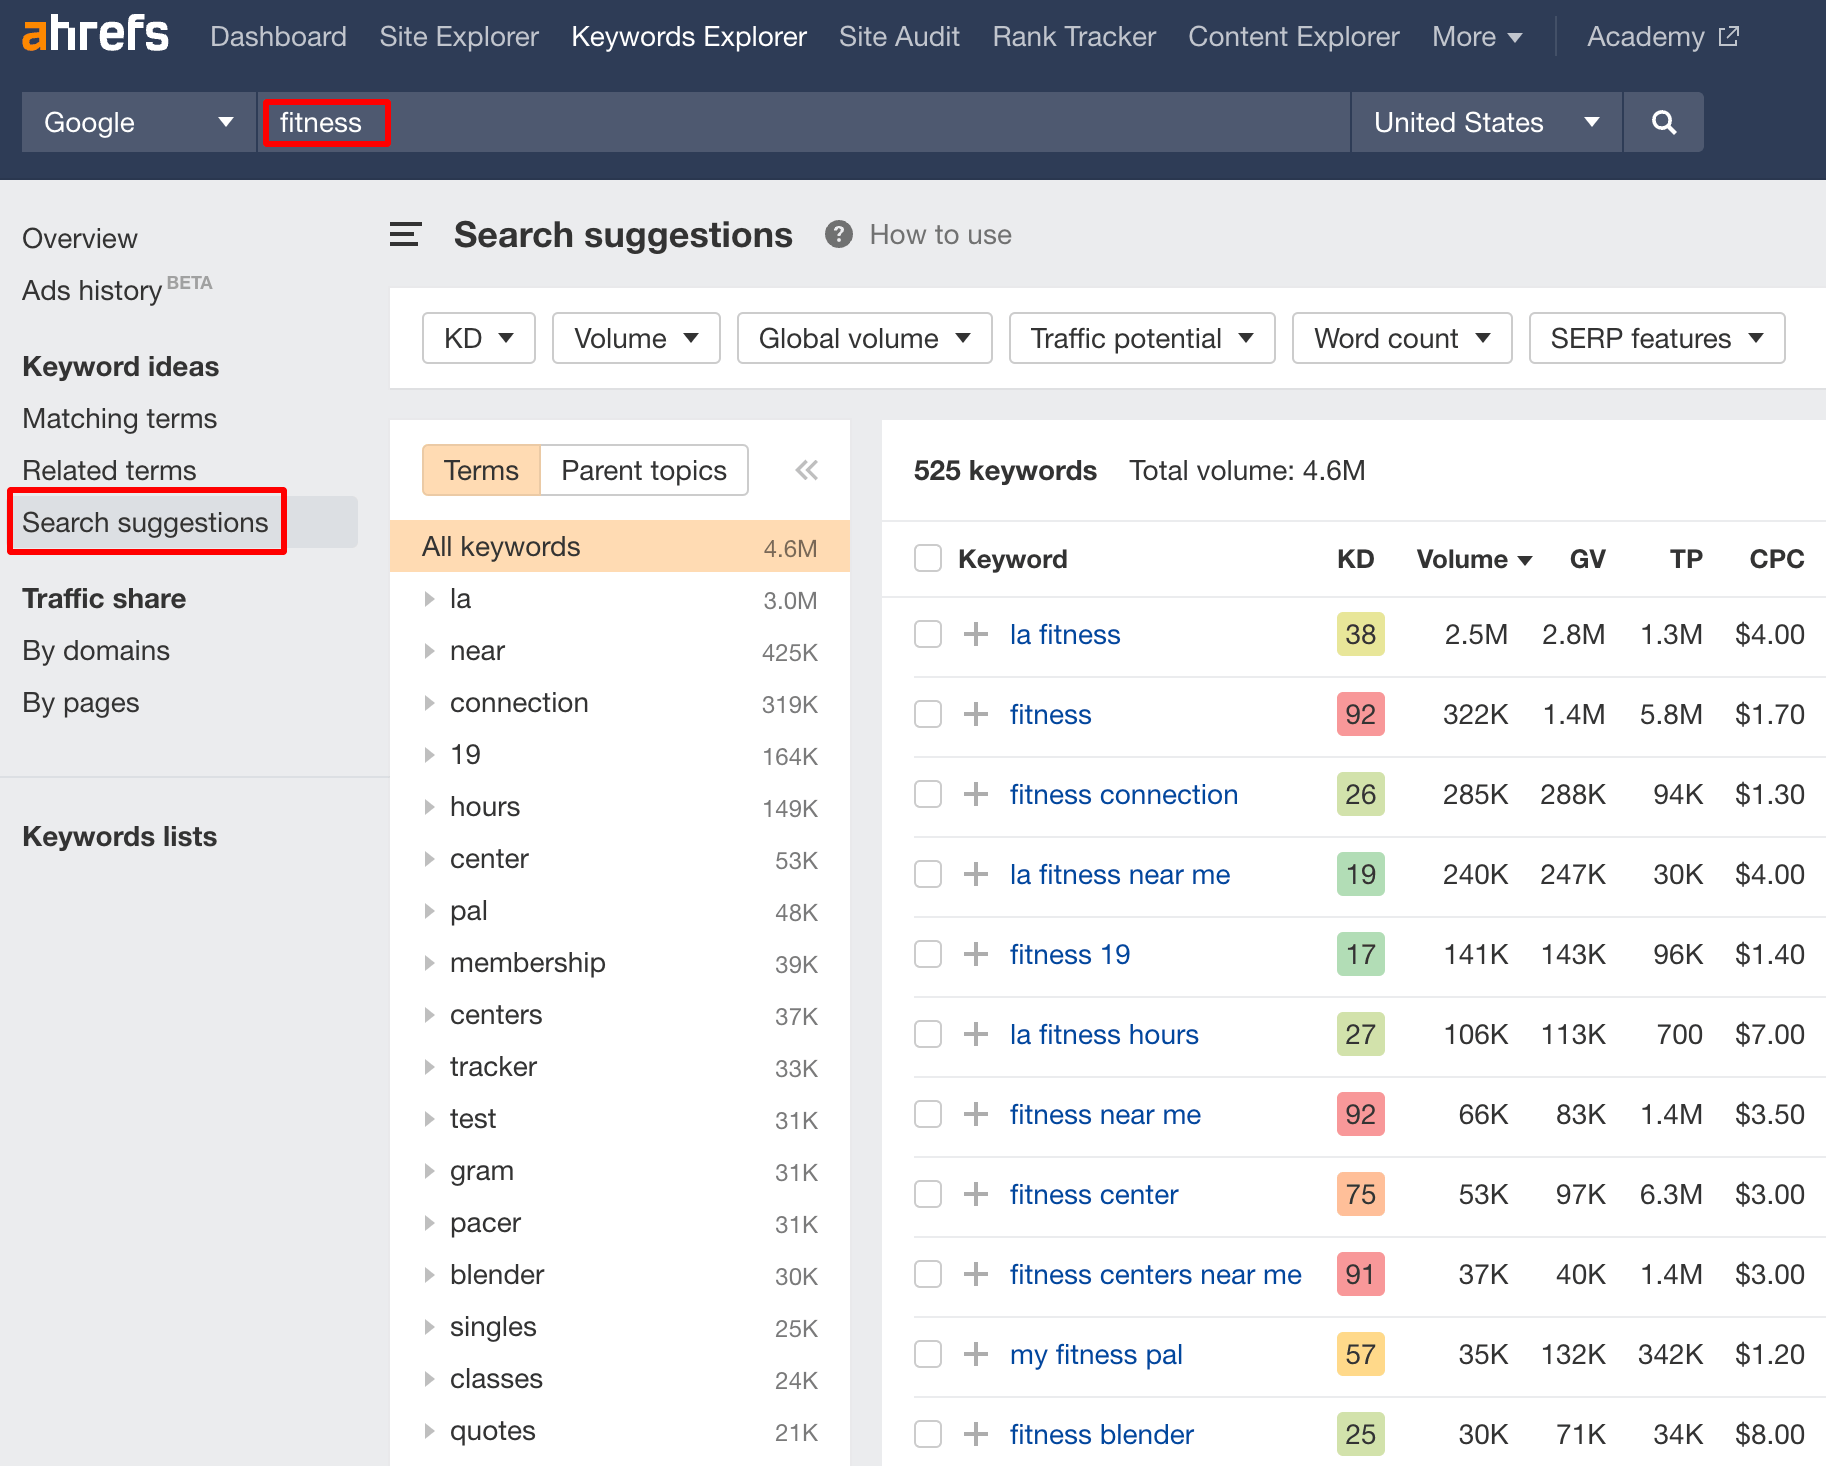Screen dimensions: 1826x1466
Task: Click plus icon next to fitness near me
Action: (x=976, y=1114)
